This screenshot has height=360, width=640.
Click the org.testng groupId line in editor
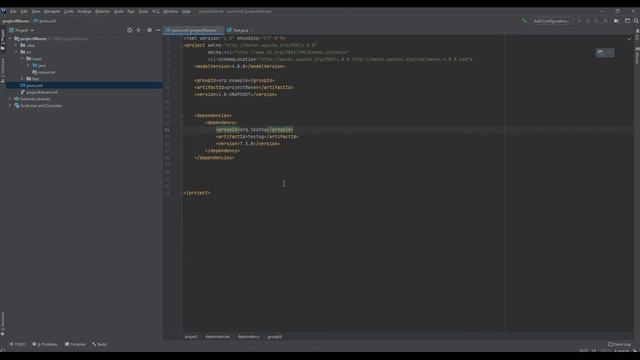[255, 130]
